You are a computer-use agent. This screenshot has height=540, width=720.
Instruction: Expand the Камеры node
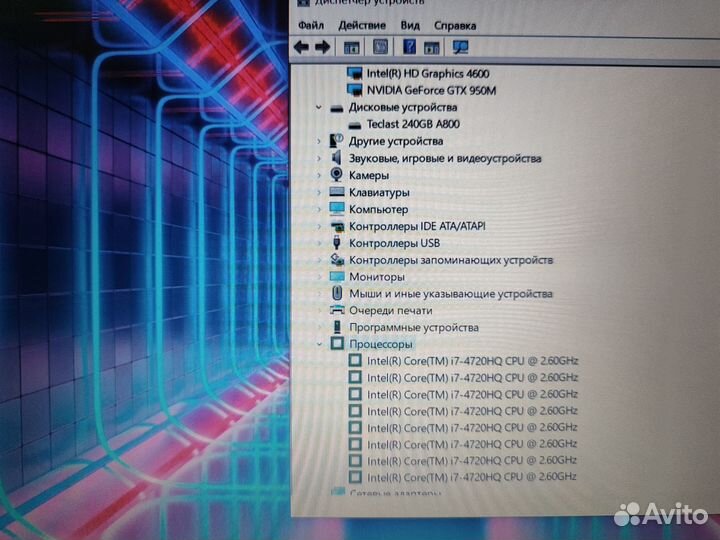319,175
